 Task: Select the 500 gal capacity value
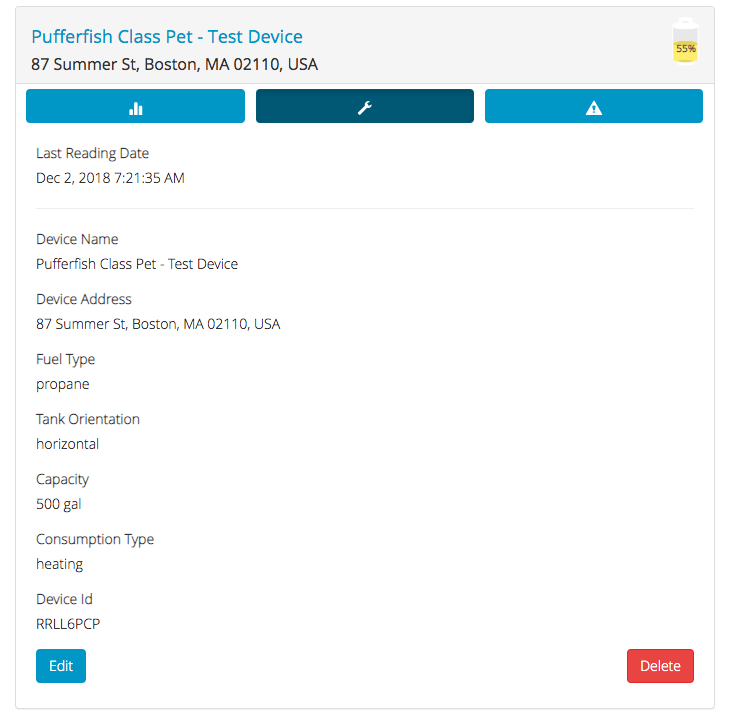(x=59, y=504)
